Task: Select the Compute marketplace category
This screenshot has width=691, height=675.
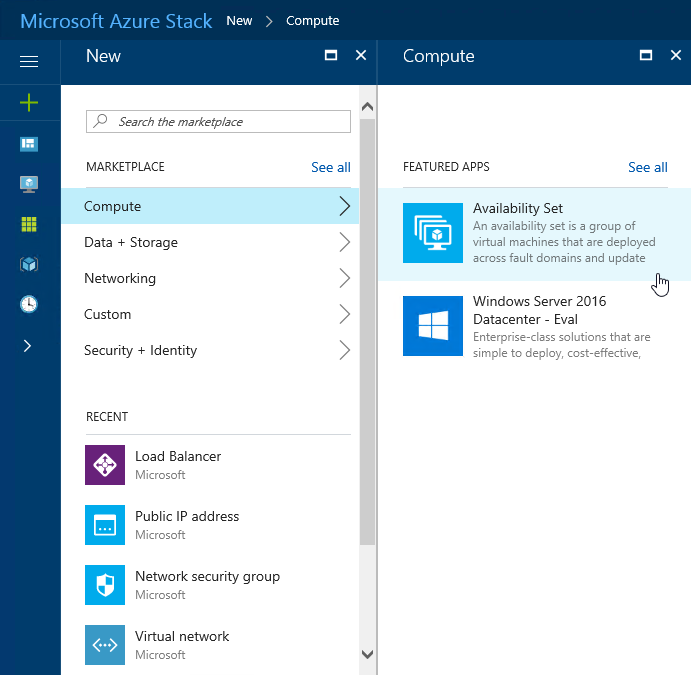Action: coord(210,206)
